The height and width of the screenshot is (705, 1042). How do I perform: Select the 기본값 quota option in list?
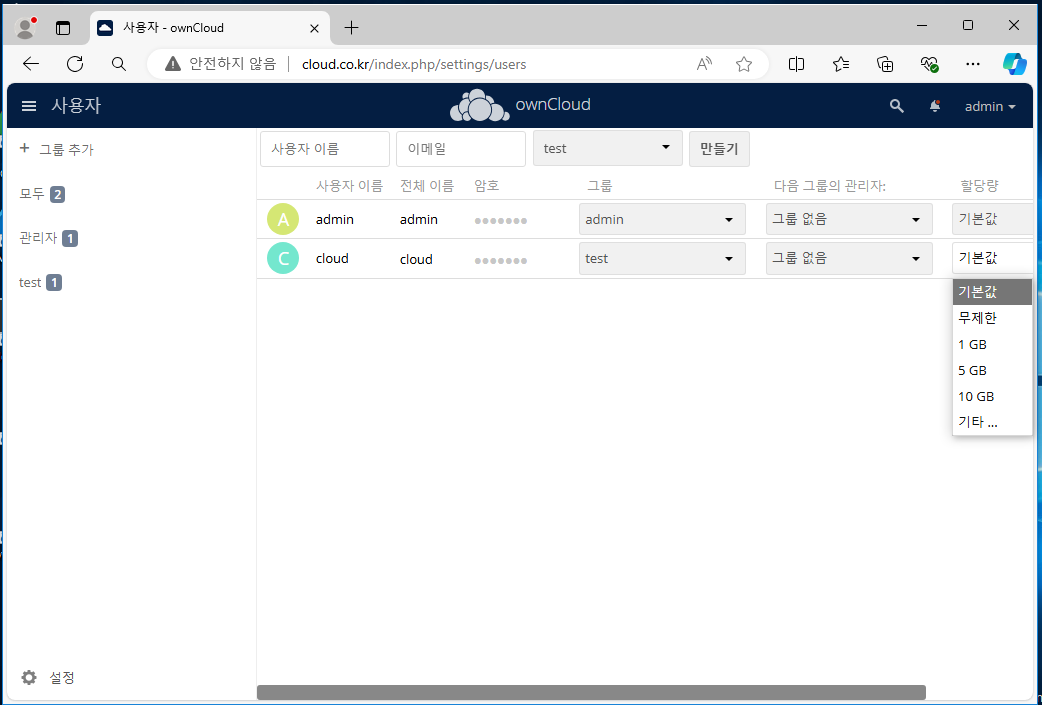point(992,292)
